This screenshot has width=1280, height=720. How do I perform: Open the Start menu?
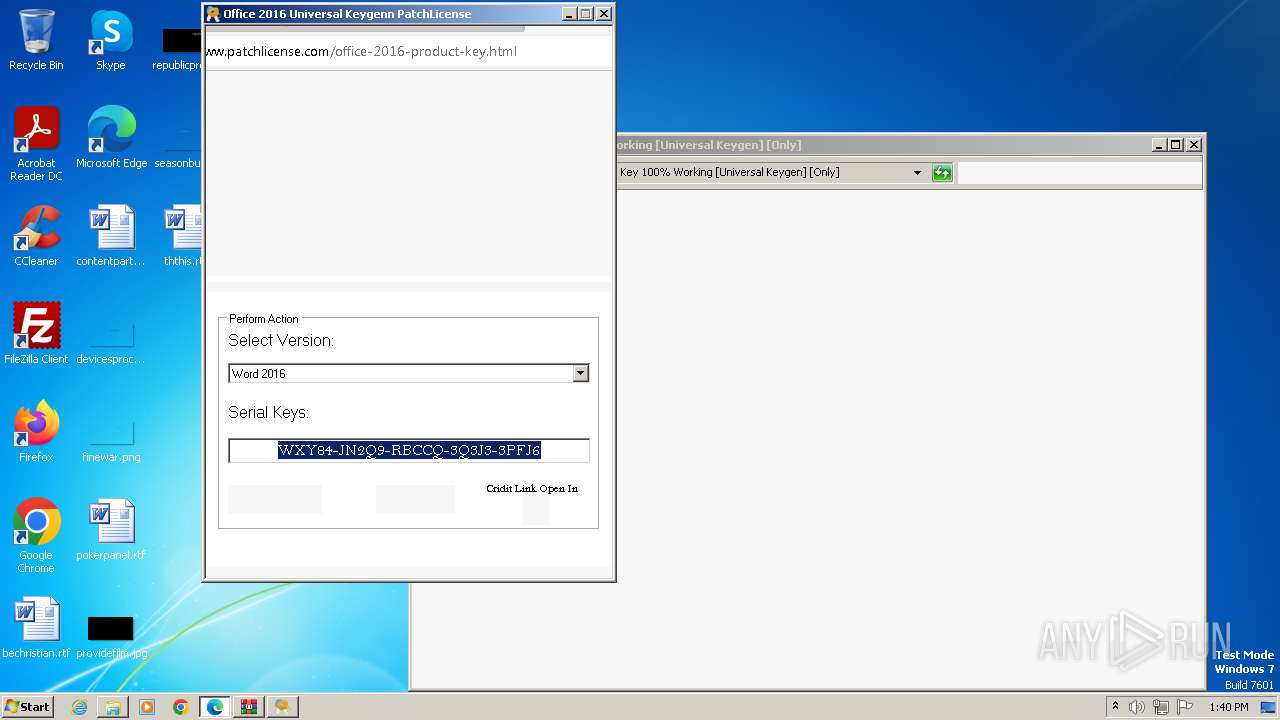point(28,707)
